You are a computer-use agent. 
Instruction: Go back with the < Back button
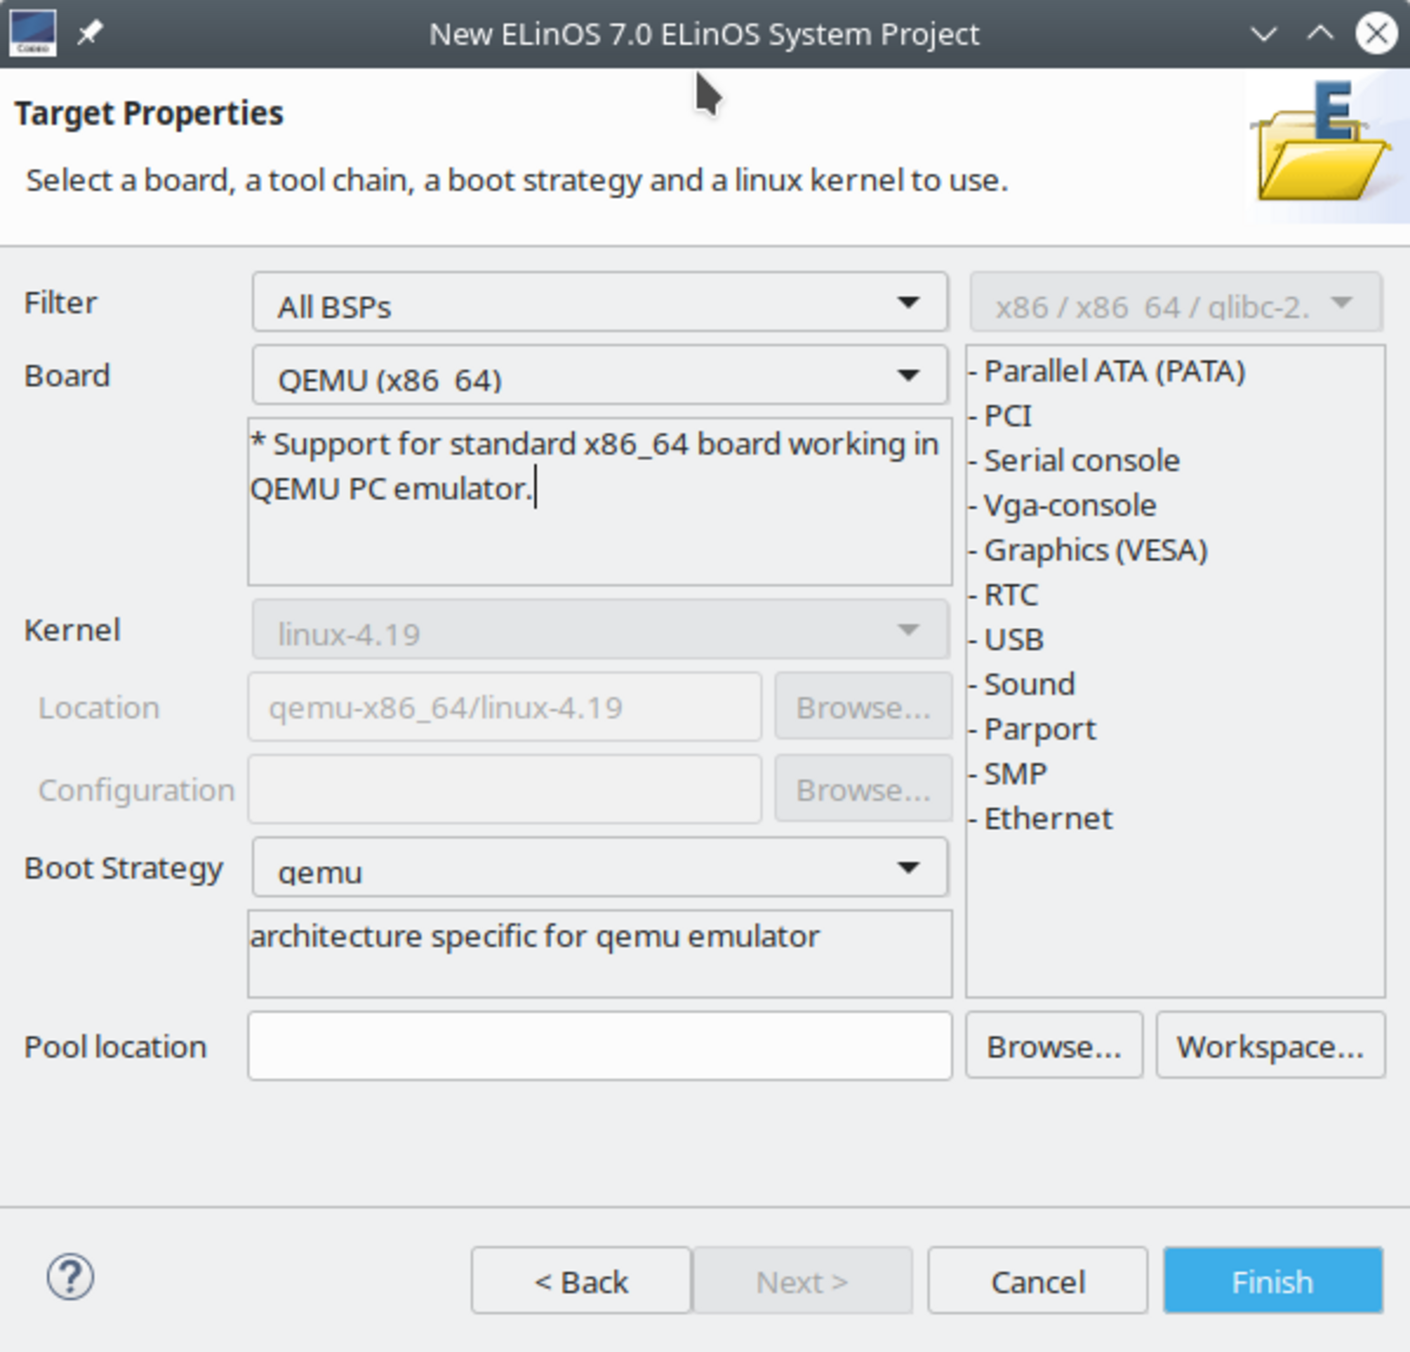tap(581, 1281)
